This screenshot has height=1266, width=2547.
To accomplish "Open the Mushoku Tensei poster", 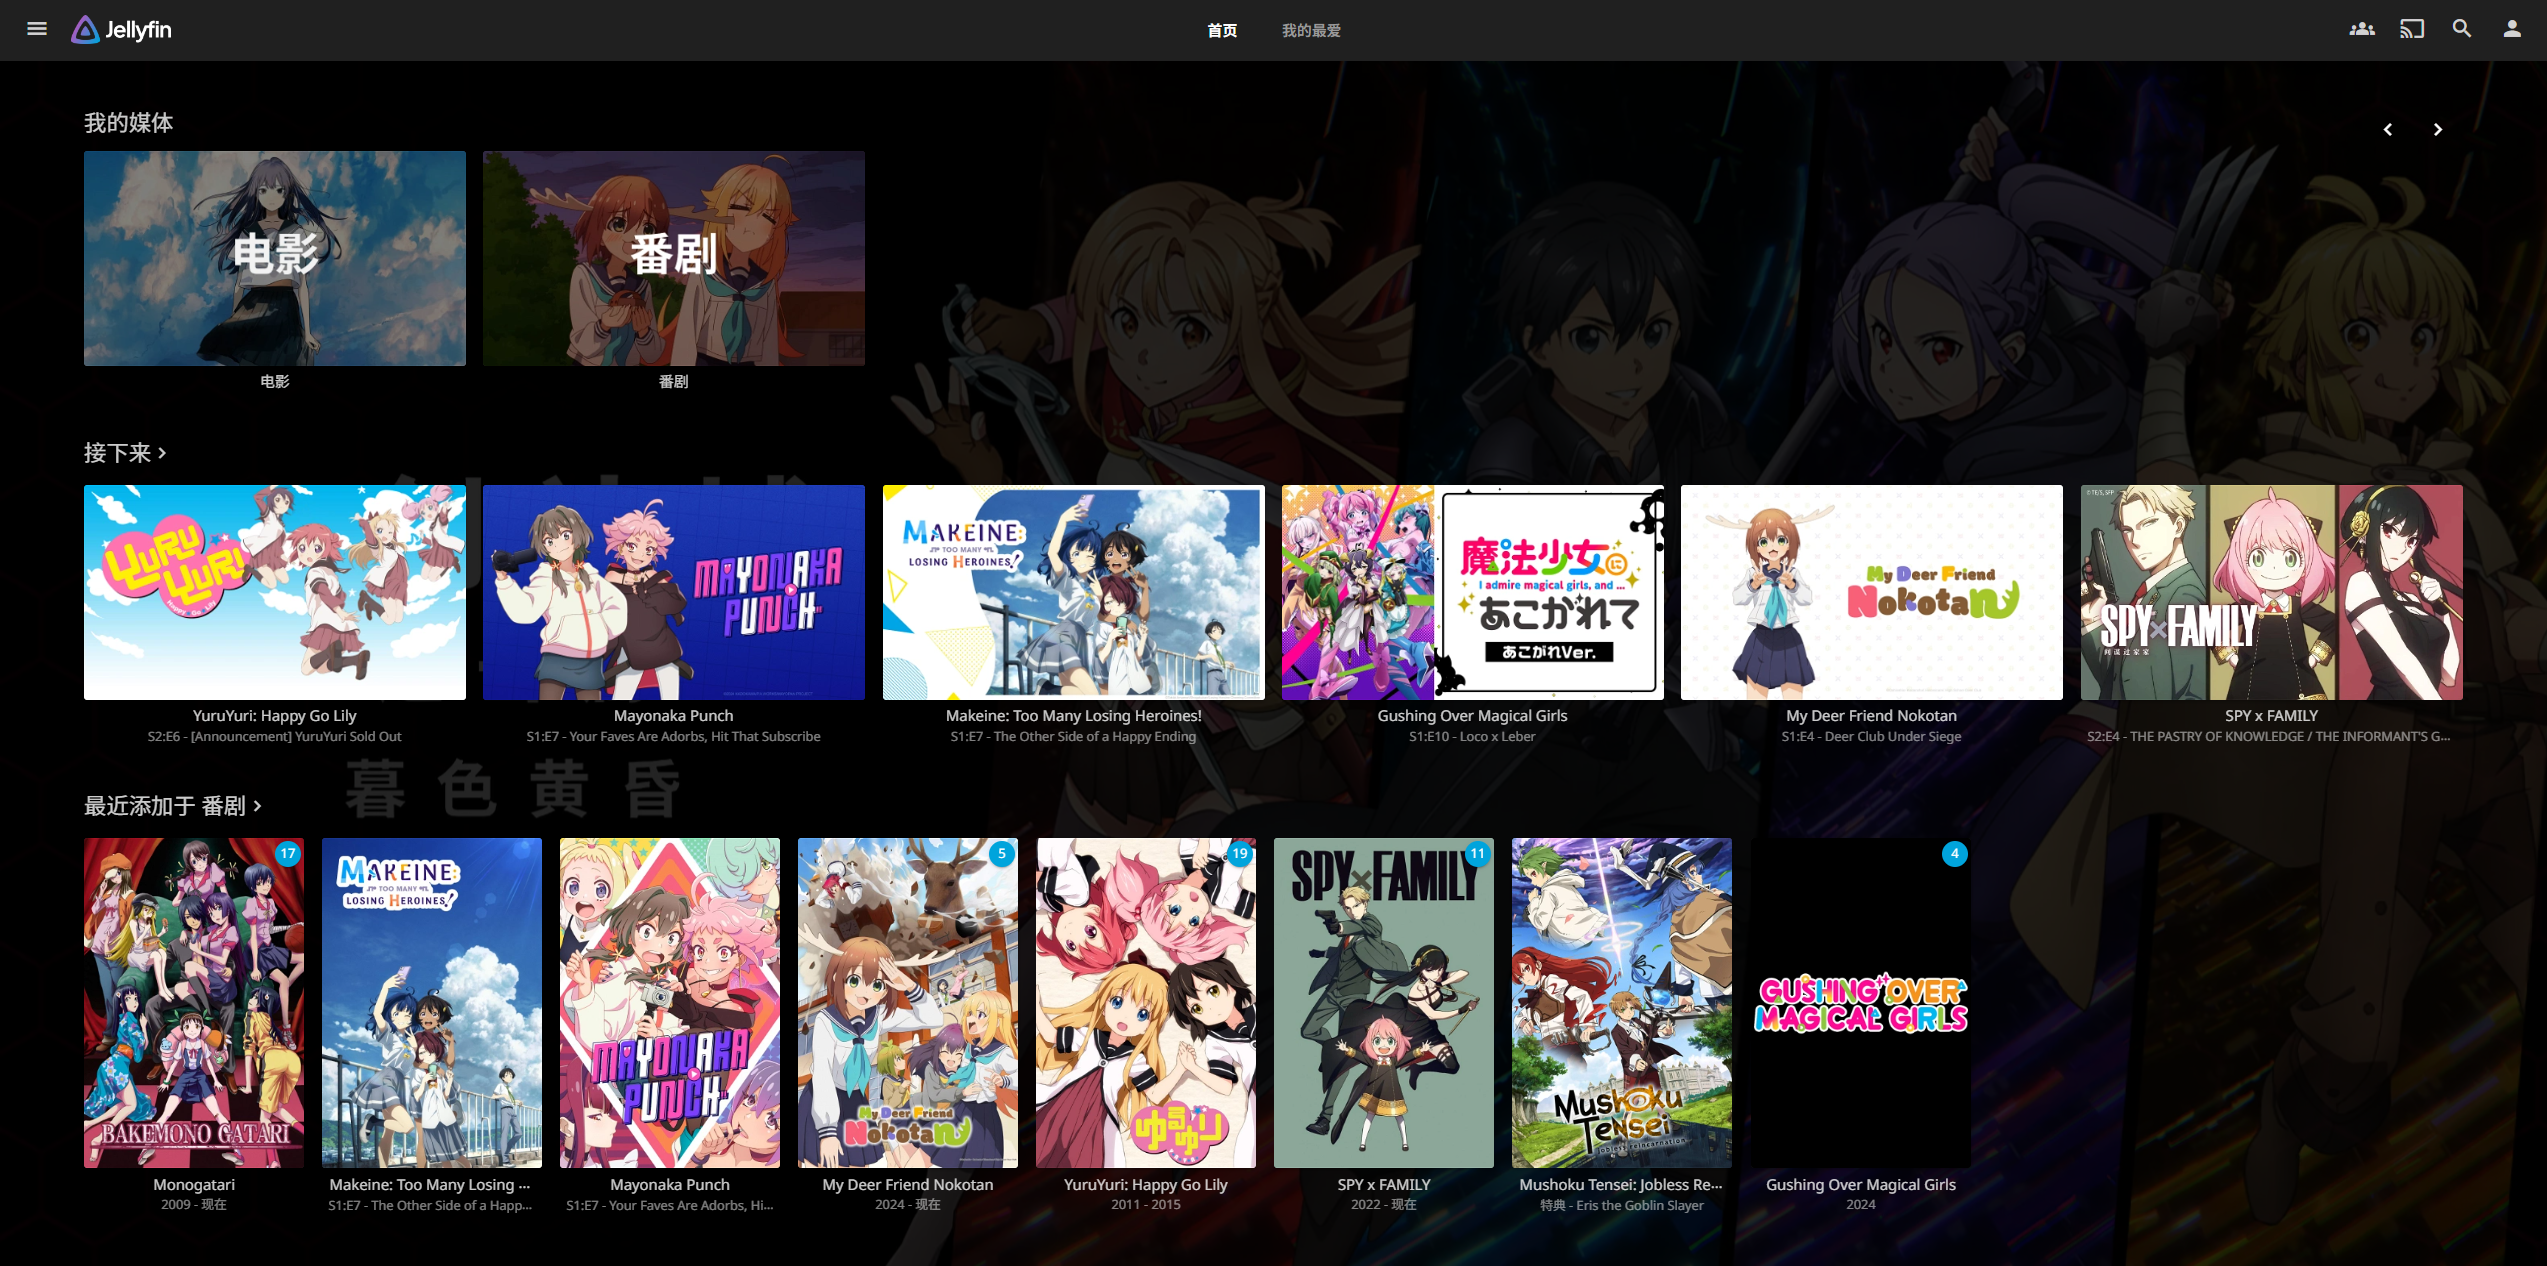I will 1622,1003.
